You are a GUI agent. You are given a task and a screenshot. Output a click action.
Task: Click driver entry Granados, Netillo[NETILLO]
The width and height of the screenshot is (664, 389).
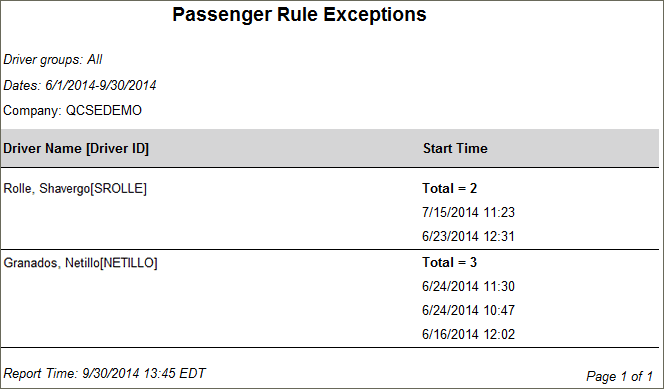80,263
